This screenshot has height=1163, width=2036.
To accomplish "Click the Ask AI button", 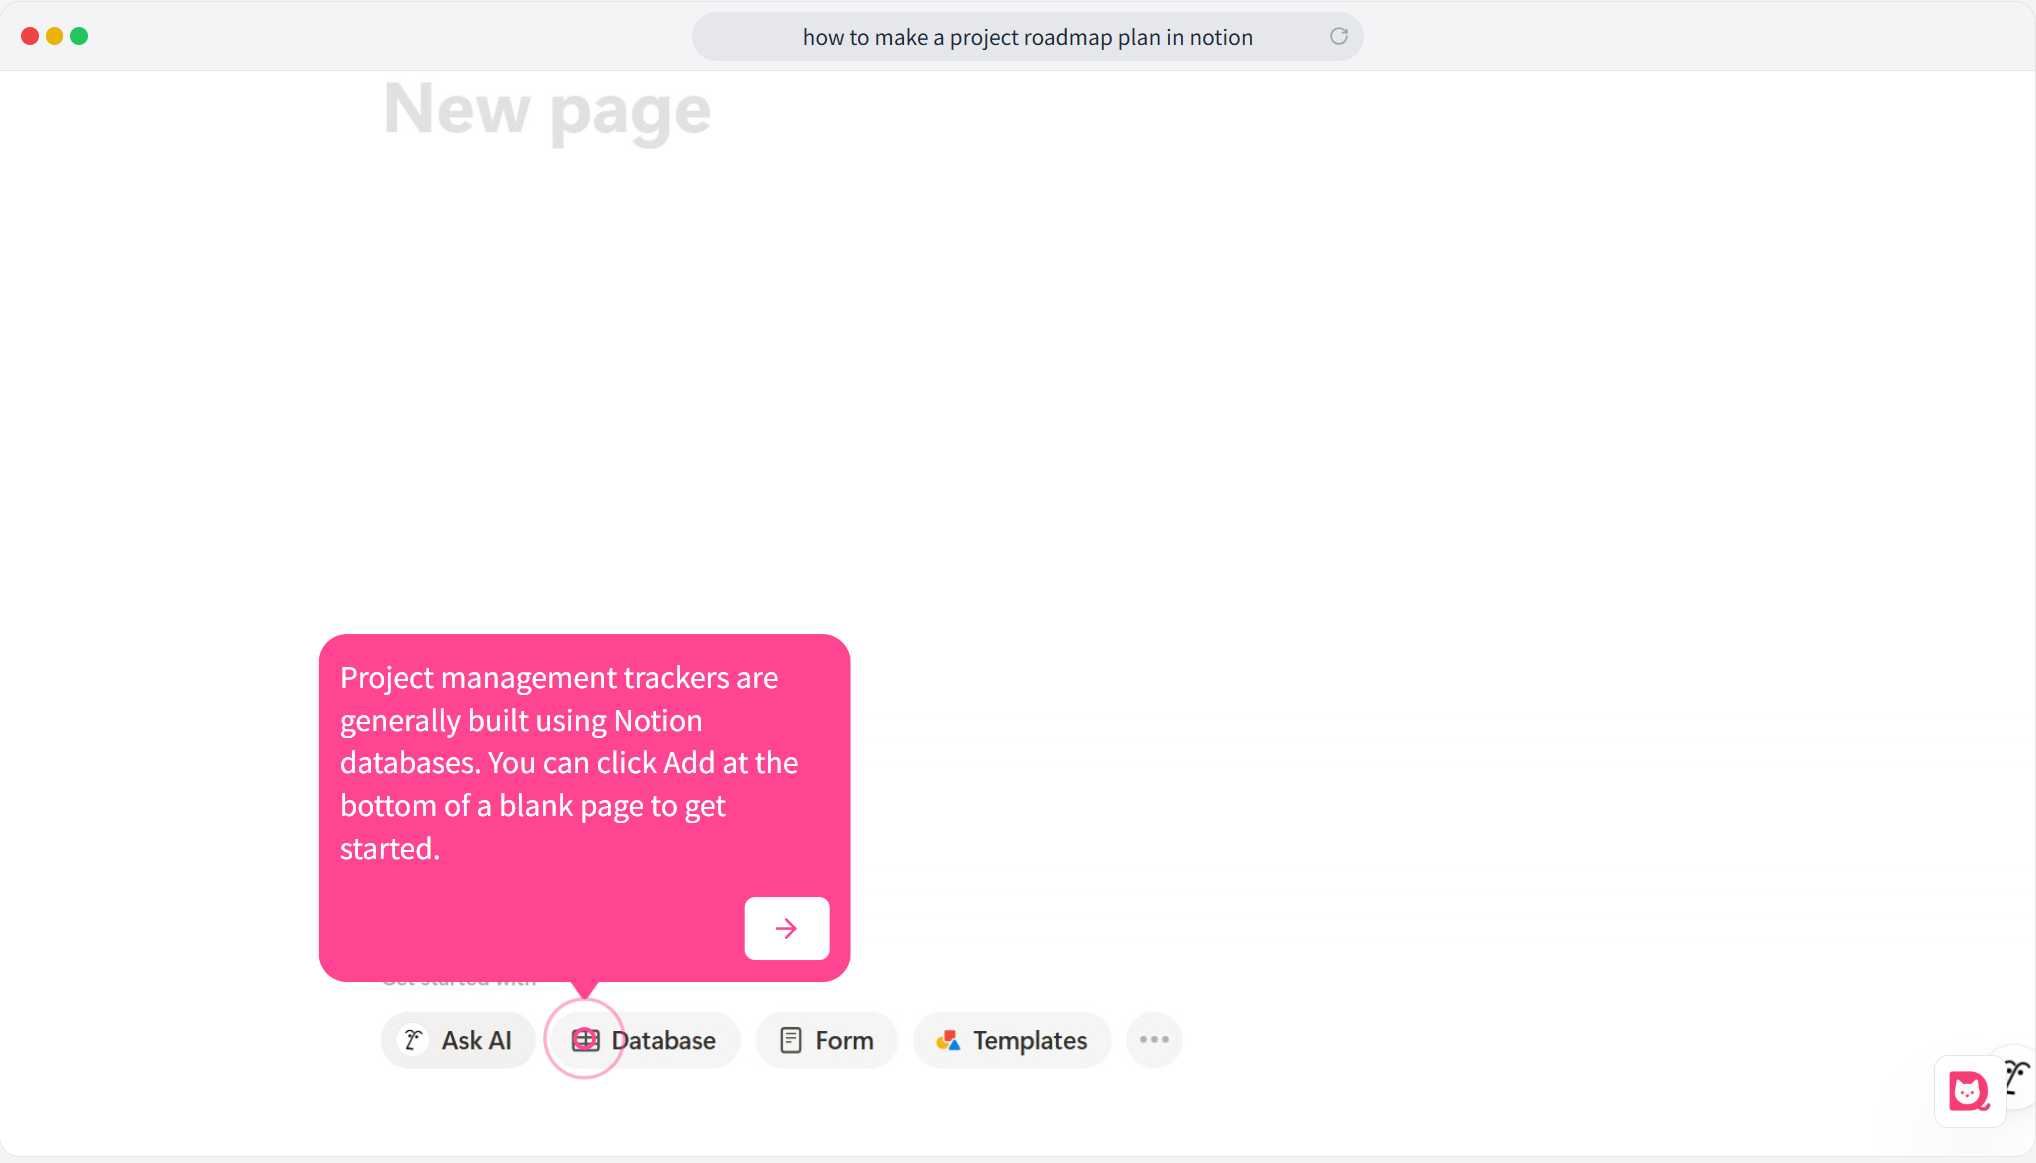I will 458,1040.
